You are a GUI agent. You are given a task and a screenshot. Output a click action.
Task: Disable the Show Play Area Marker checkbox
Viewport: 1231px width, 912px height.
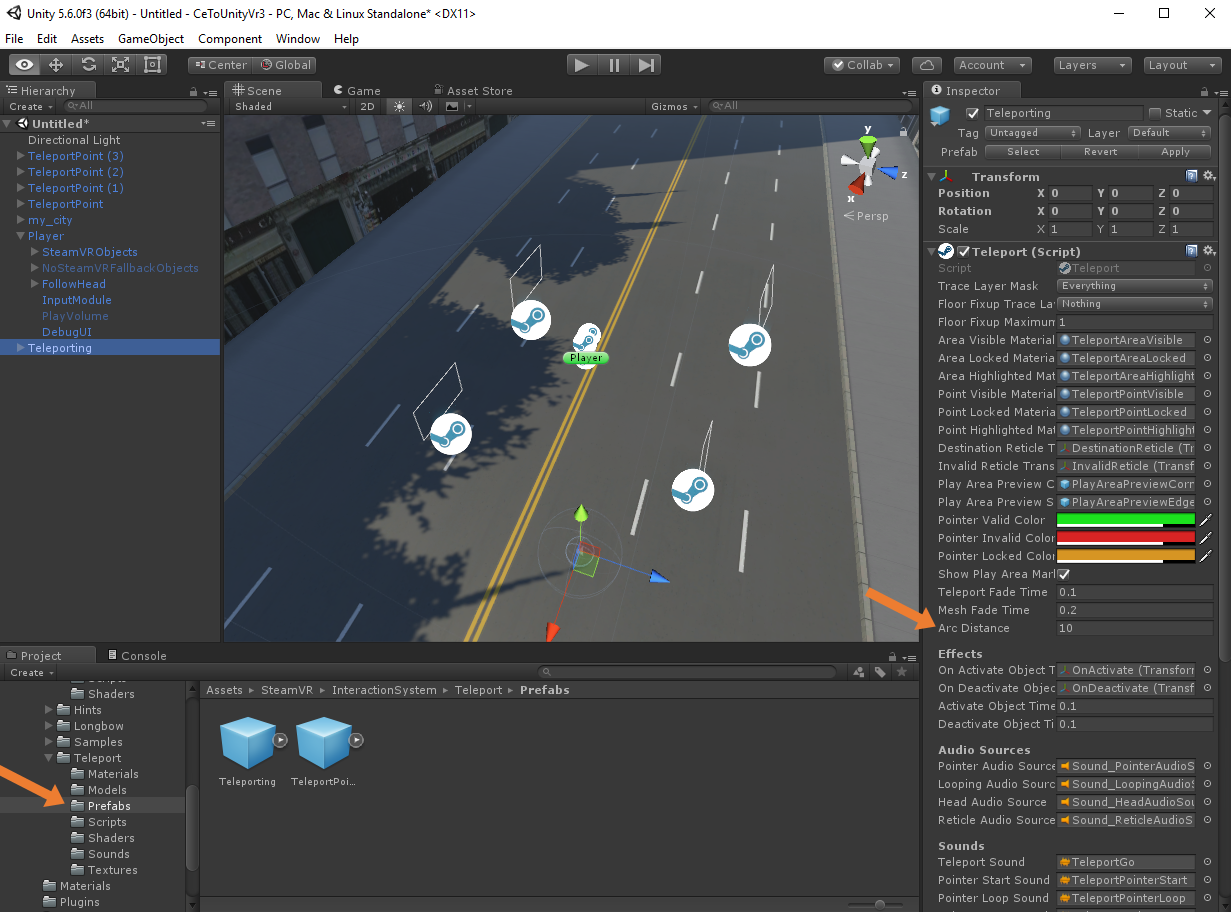pos(1064,574)
